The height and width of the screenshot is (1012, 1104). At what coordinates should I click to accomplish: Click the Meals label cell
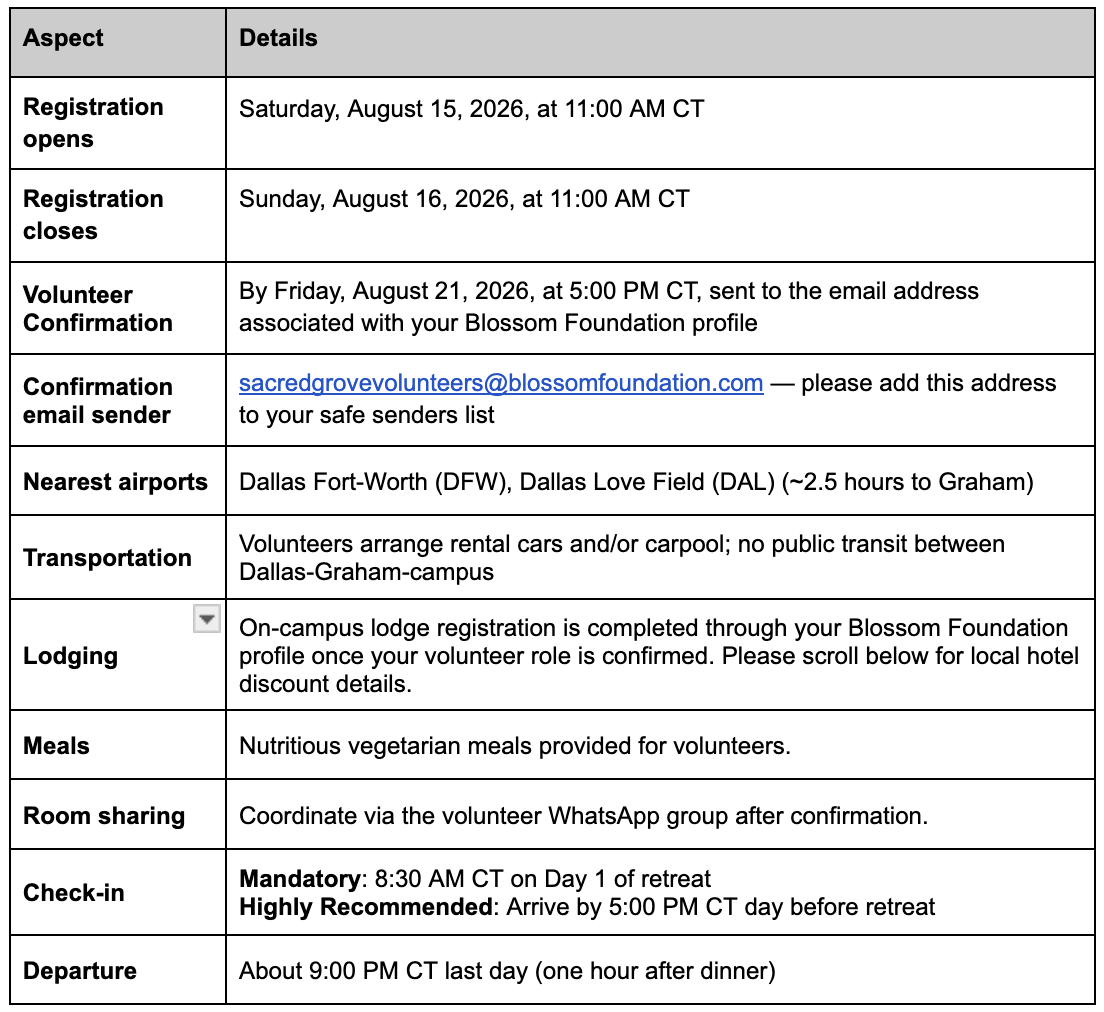click(118, 744)
